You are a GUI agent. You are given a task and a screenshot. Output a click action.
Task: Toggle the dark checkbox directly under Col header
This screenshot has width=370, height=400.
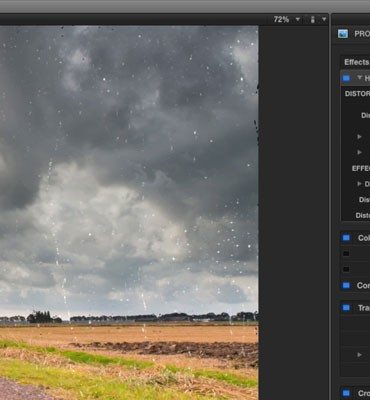(346, 254)
